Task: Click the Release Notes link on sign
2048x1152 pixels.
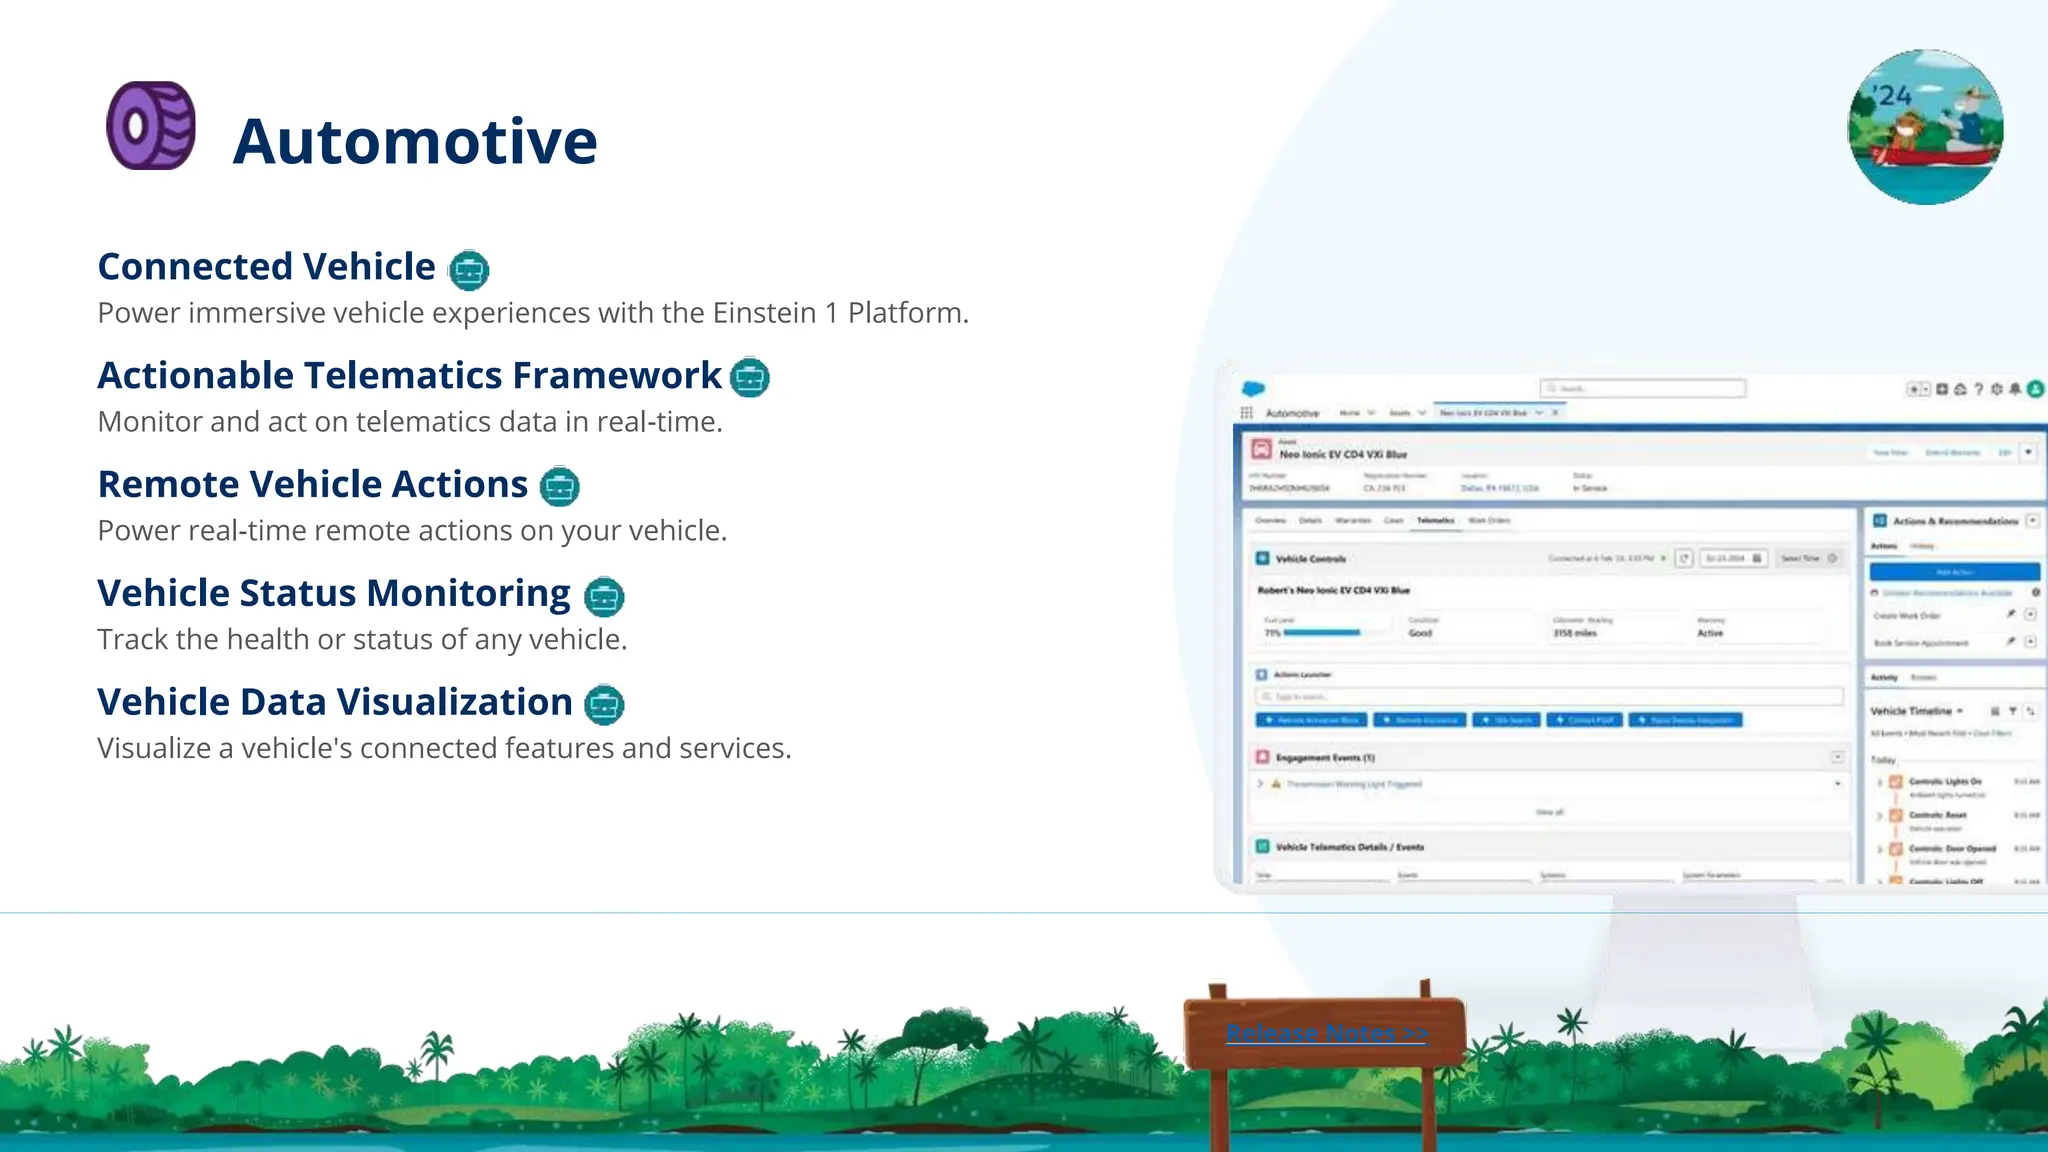Action: tap(1326, 1033)
